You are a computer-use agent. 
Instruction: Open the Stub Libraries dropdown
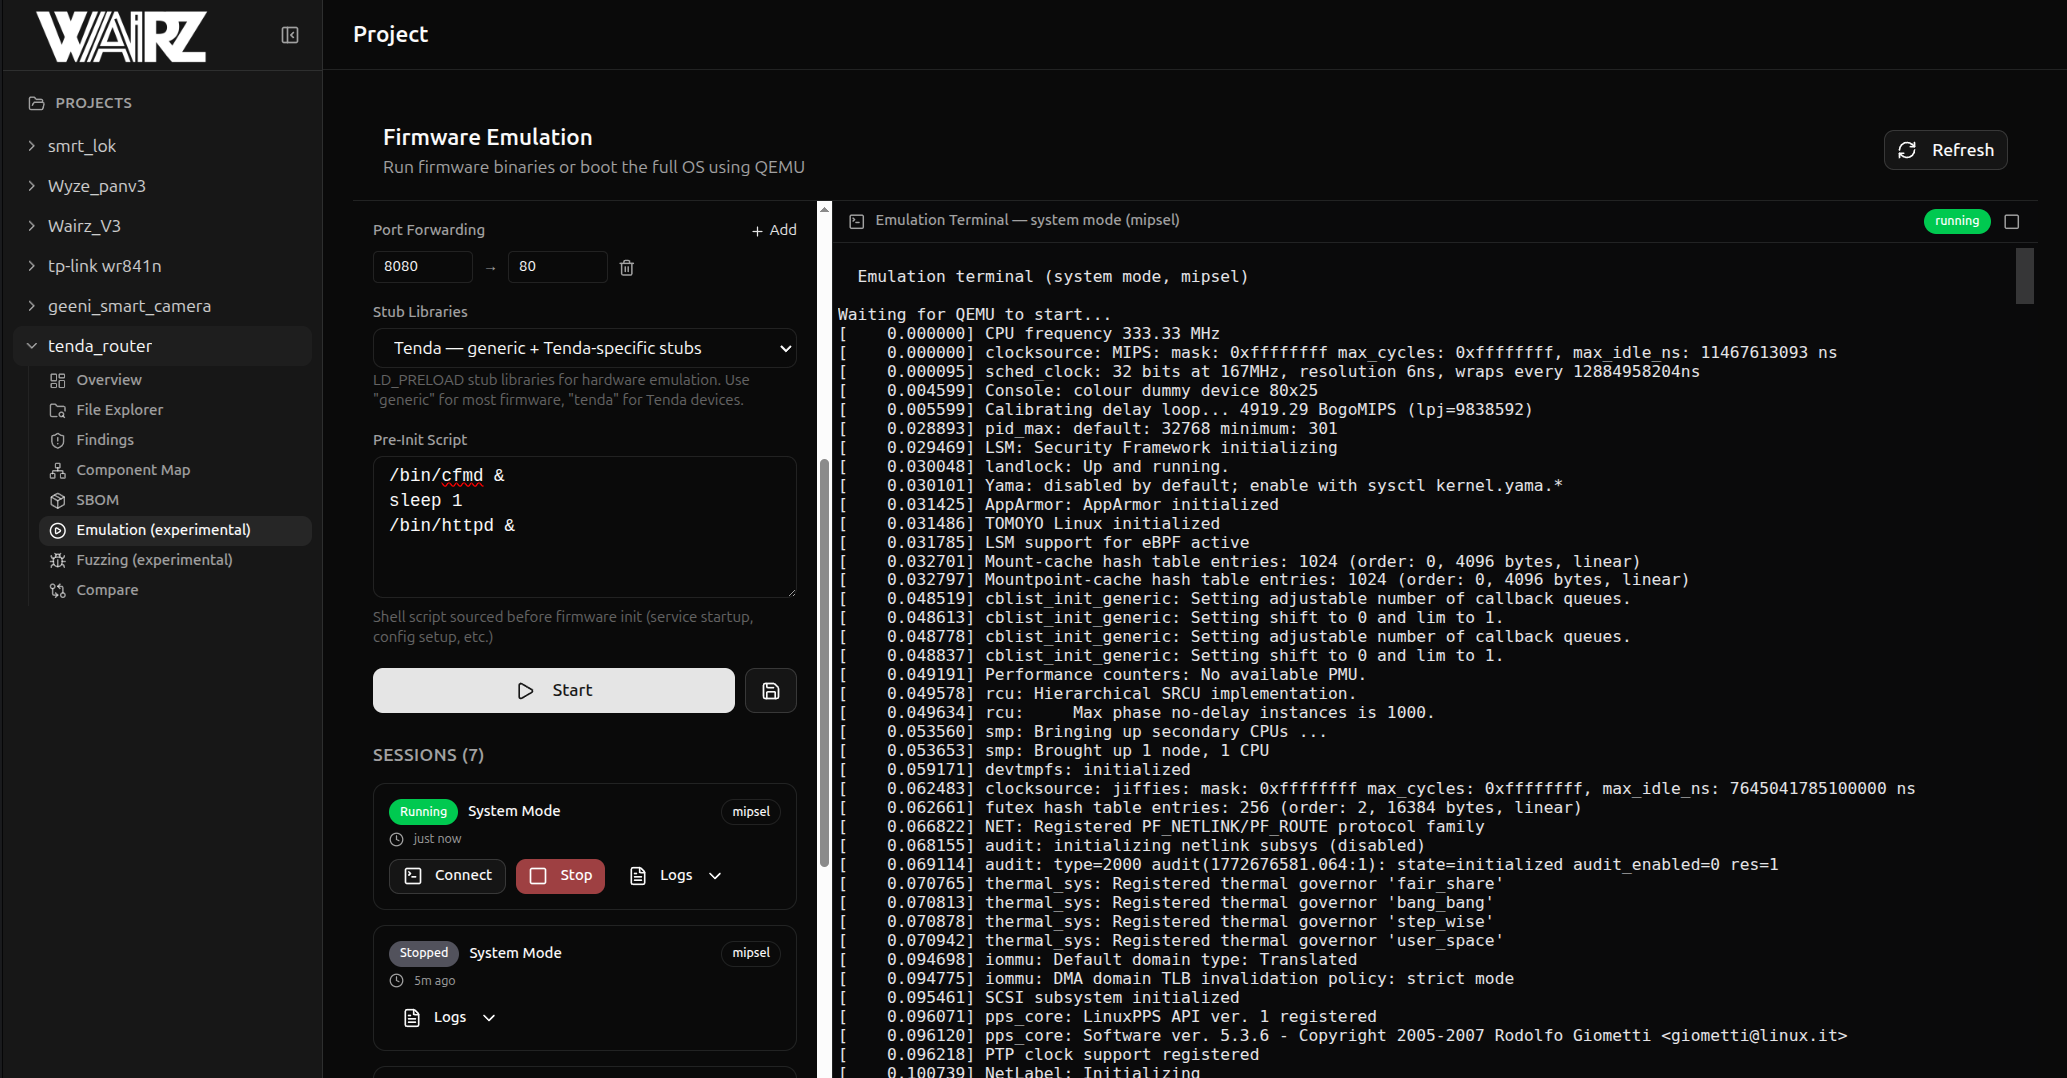point(584,348)
